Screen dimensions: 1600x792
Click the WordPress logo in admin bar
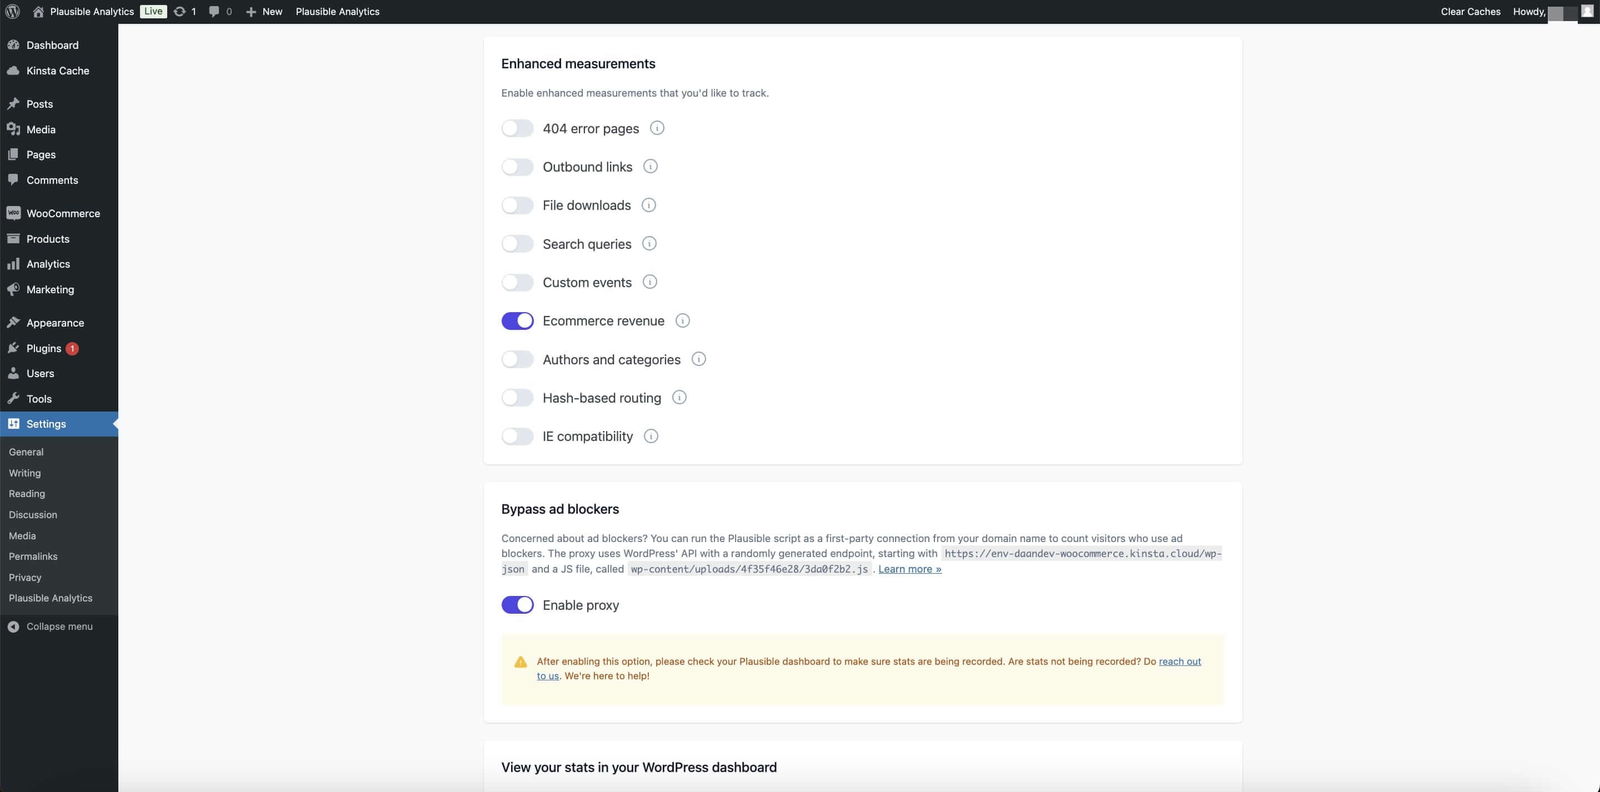tap(12, 12)
